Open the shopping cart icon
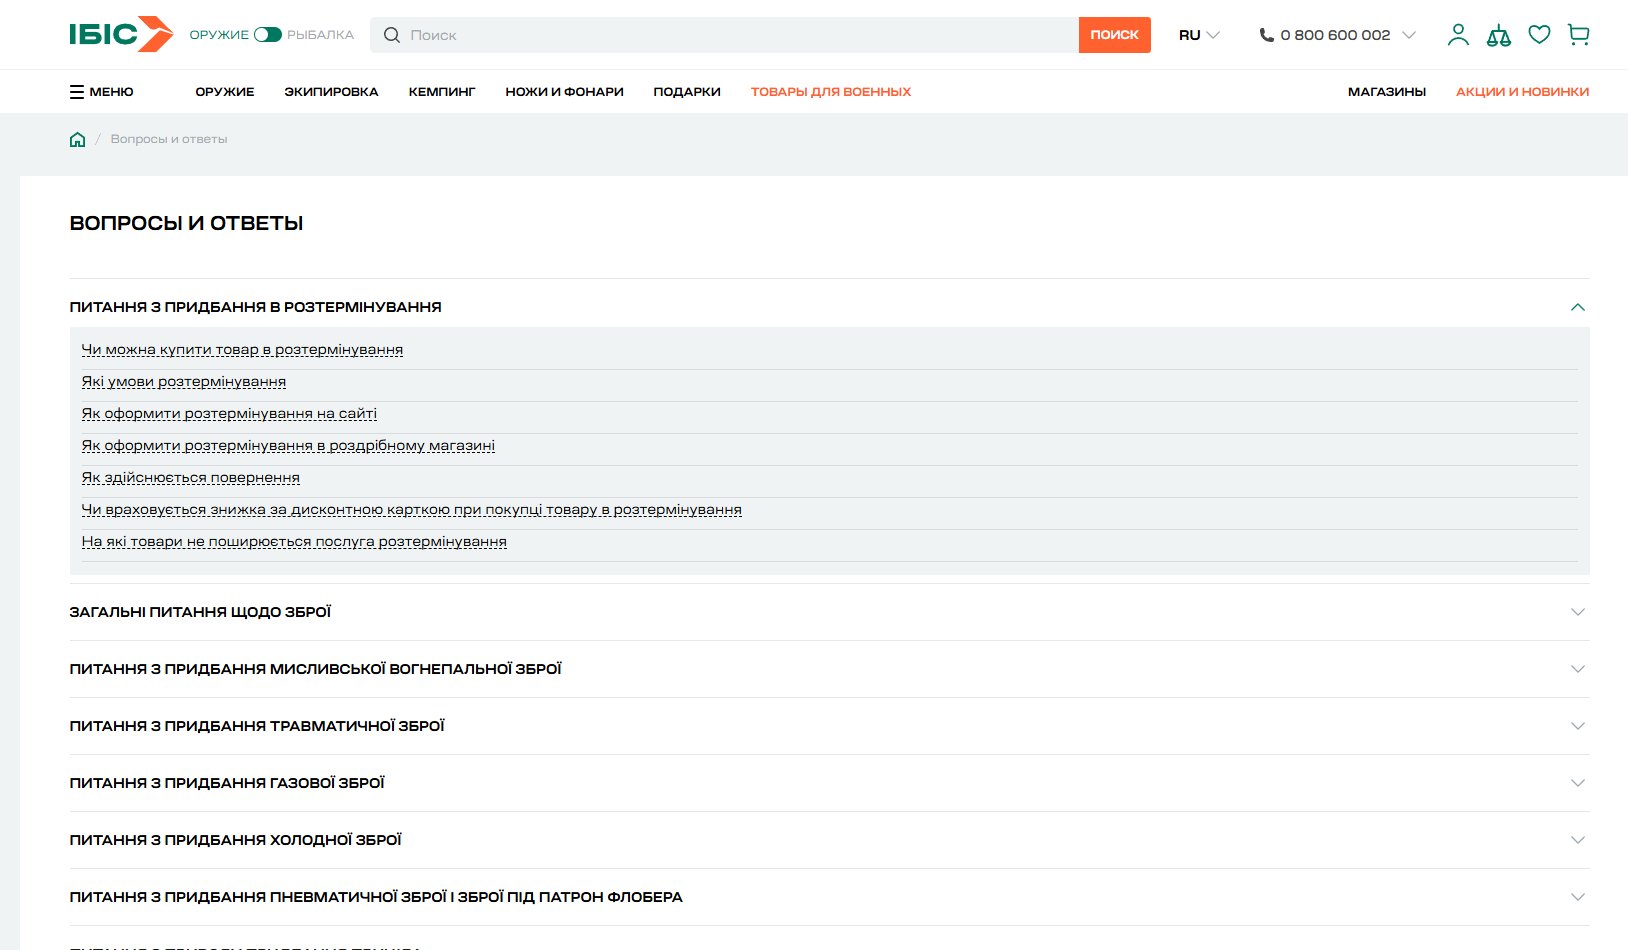 coord(1579,35)
